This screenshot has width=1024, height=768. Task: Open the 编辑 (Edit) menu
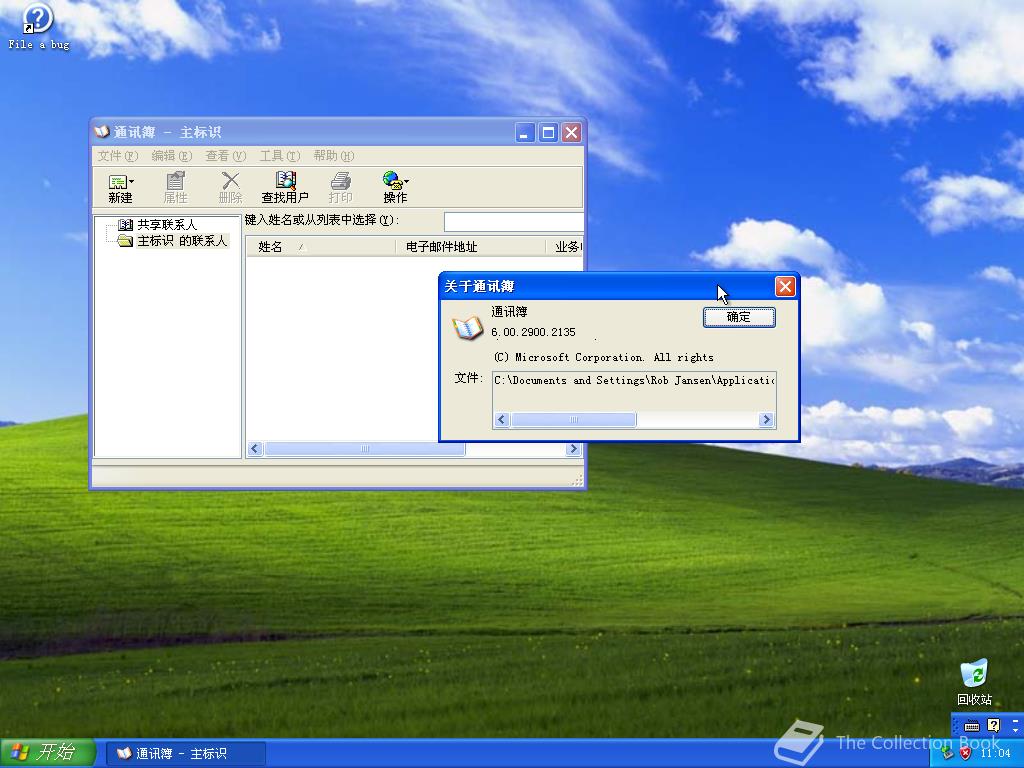pyautogui.click(x=172, y=155)
